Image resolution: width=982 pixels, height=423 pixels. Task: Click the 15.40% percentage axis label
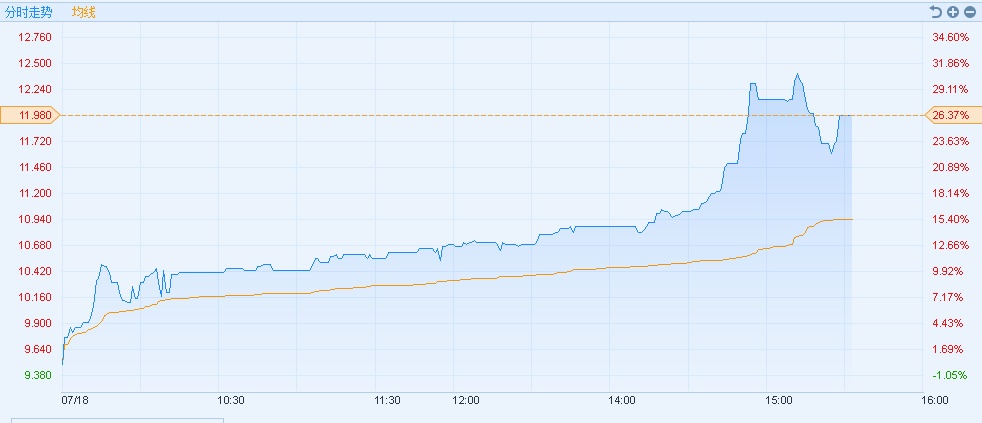(950, 219)
